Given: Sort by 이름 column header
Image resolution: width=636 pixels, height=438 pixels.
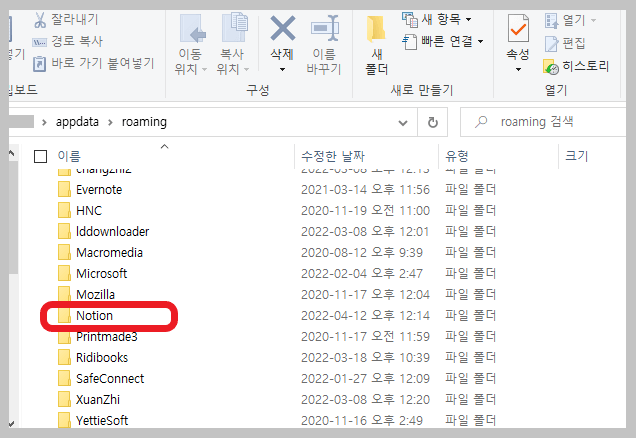Looking at the screenshot, I should click(x=69, y=156).
